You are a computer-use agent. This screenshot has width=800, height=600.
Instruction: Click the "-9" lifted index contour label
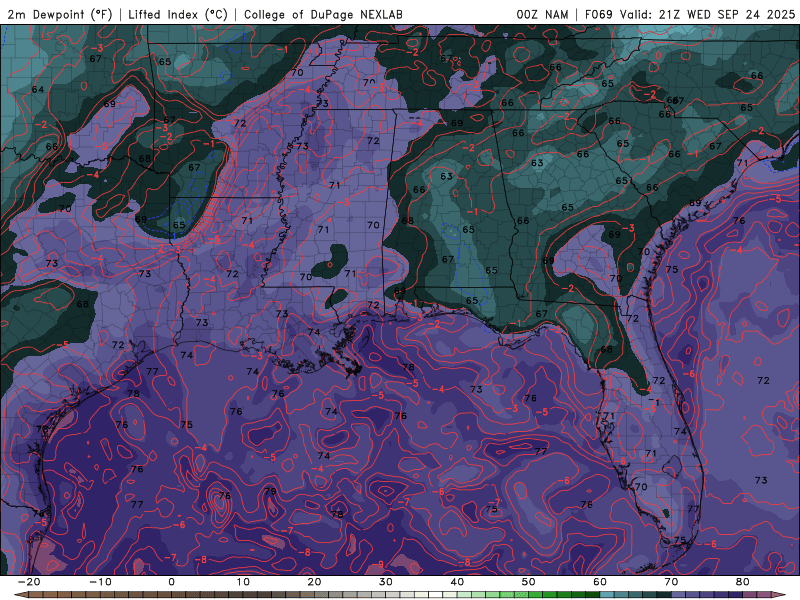378,564
